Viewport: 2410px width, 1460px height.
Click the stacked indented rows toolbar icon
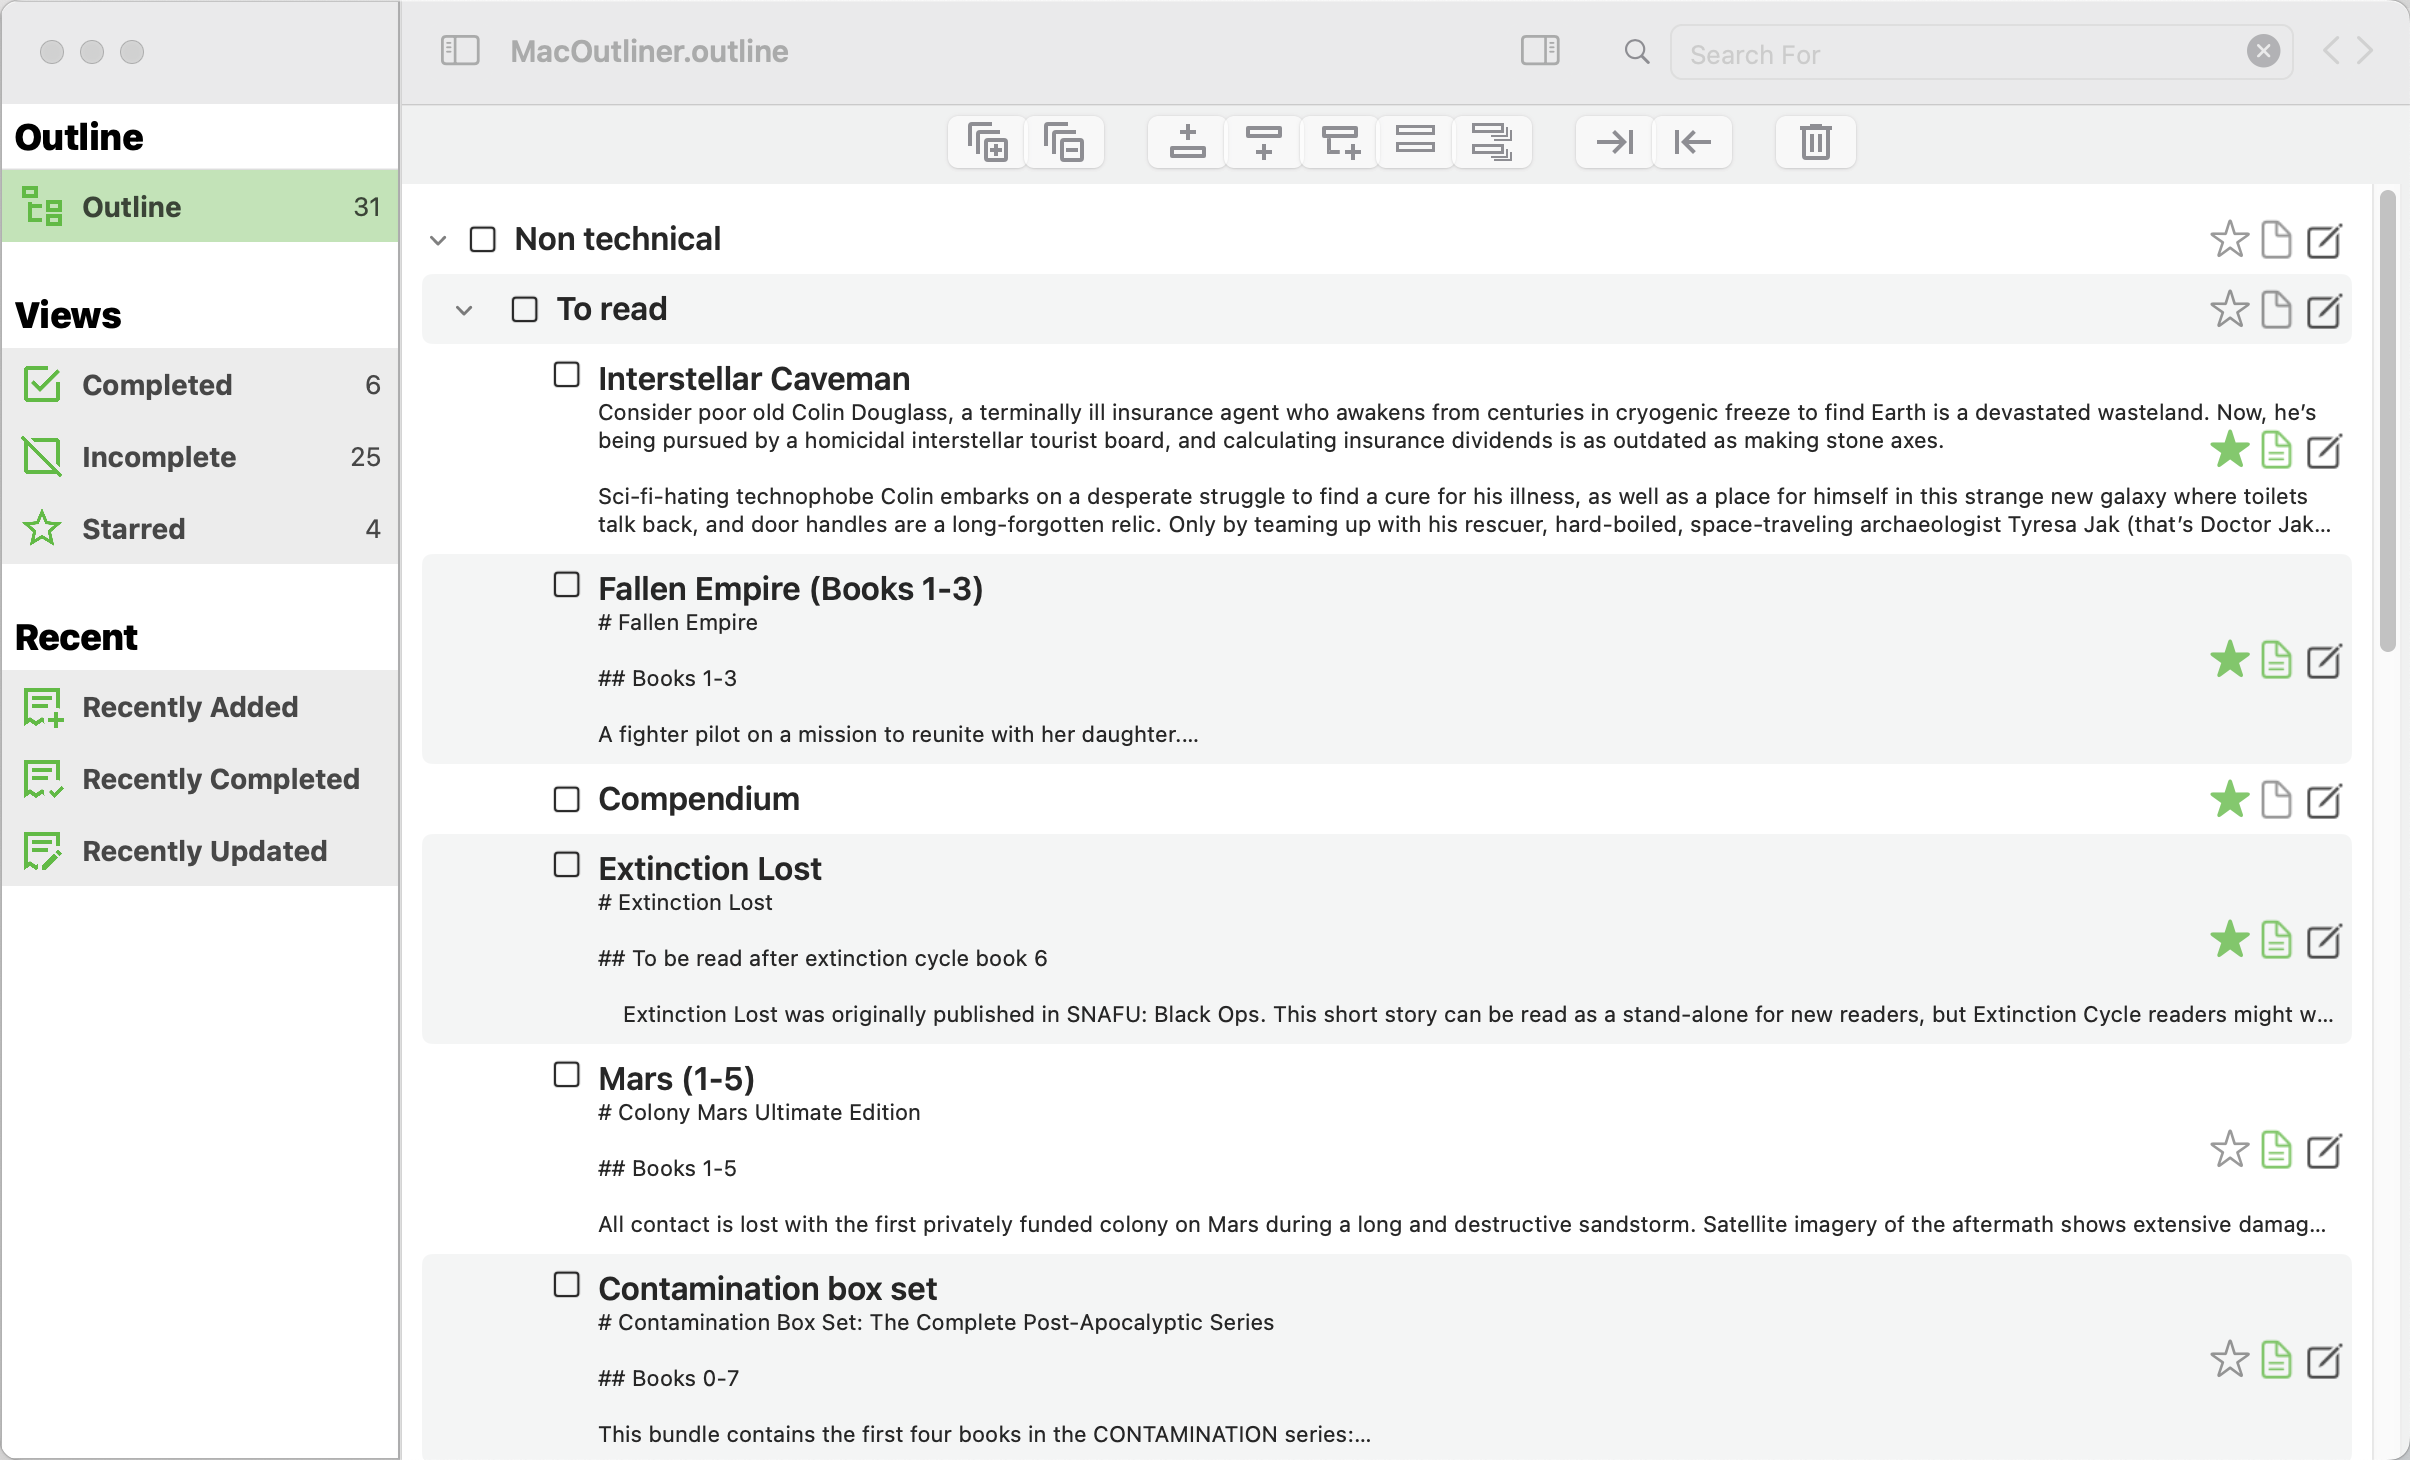1492,142
